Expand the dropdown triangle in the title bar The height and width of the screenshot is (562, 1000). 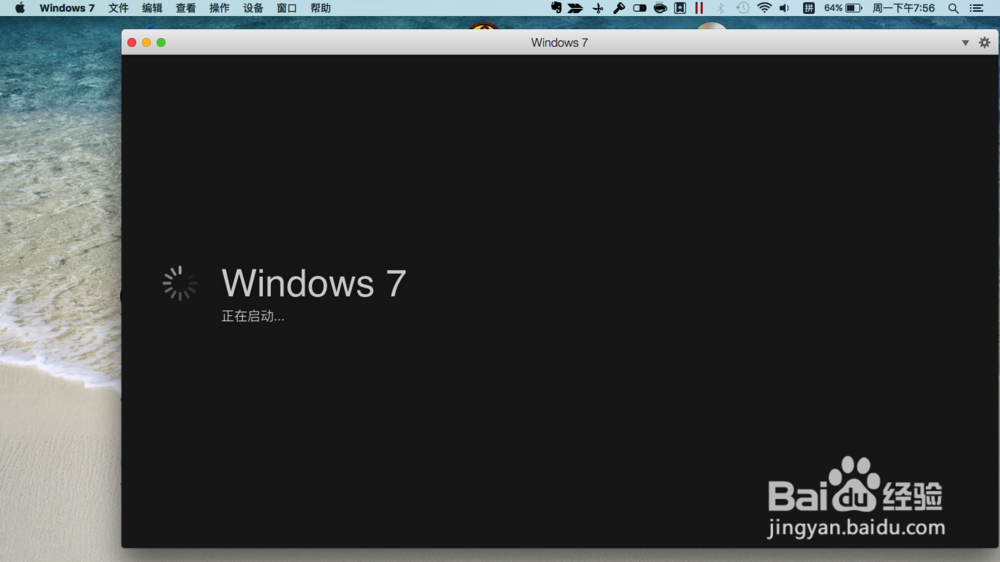[x=966, y=43]
